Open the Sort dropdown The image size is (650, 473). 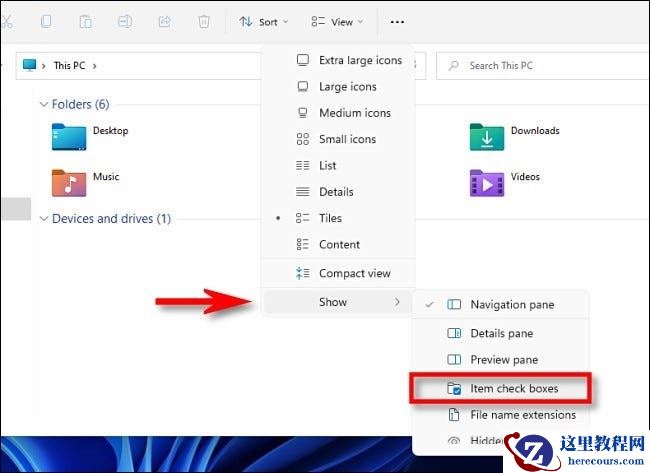click(264, 22)
